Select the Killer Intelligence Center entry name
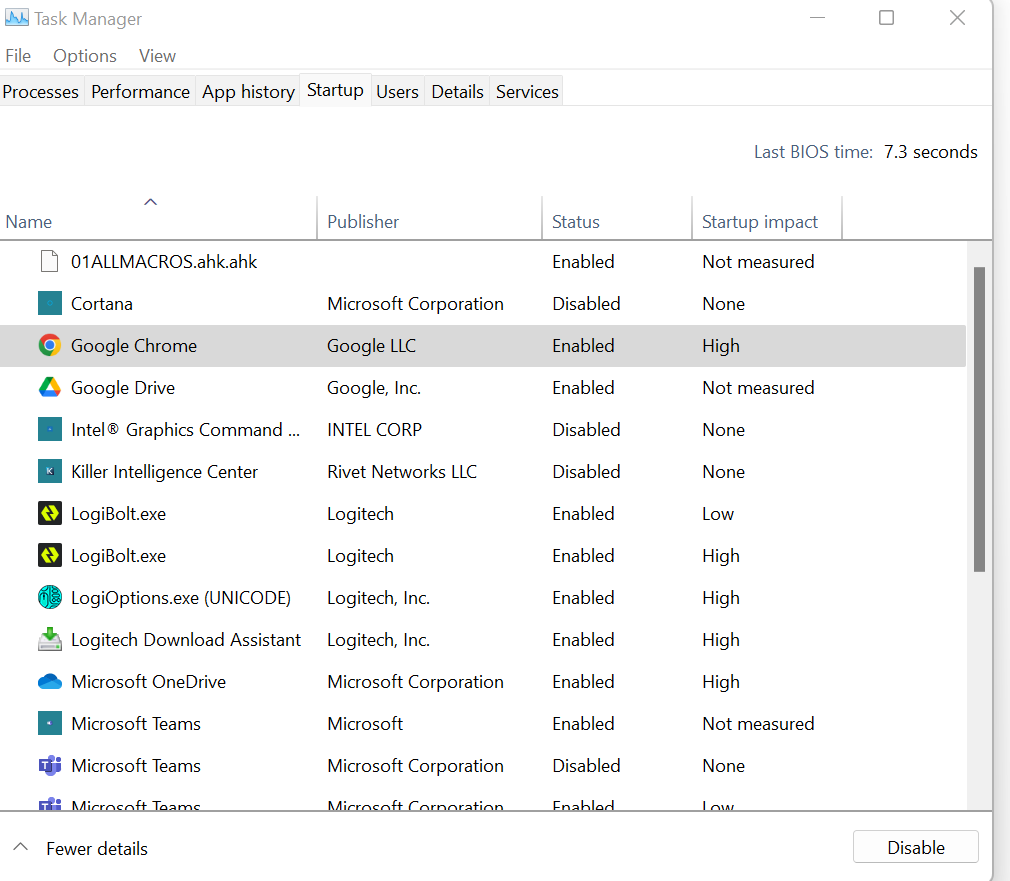This screenshot has height=881, width=1010. tap(164, 471)
